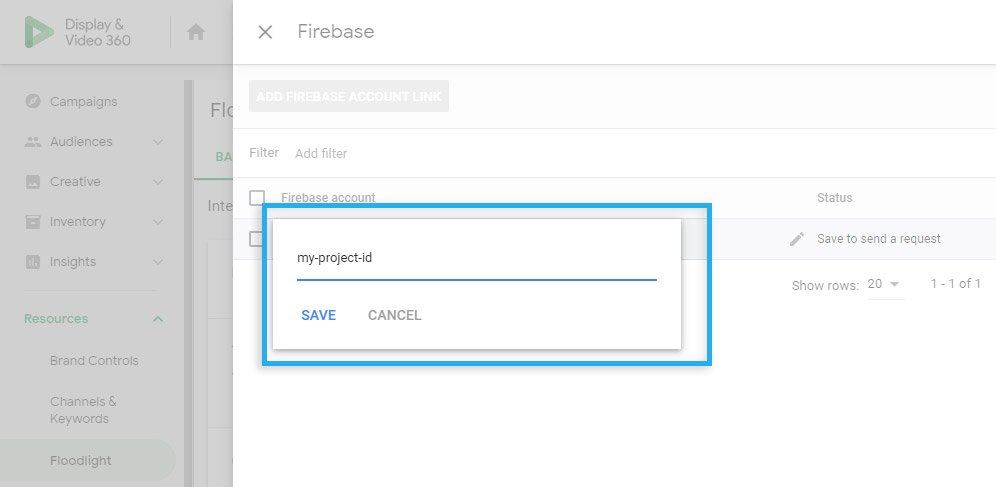
Task: Go to the home icon
Action: click(x=196, y=32)
